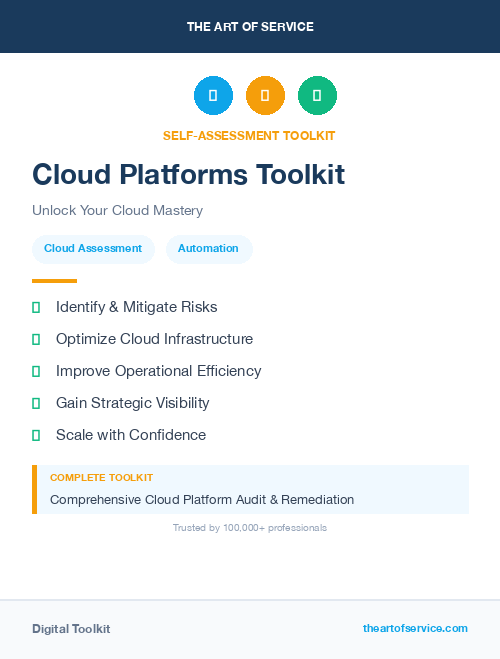Click The Art of Service header title
Screen dimensions: 500x659
[x=250, y=27]
